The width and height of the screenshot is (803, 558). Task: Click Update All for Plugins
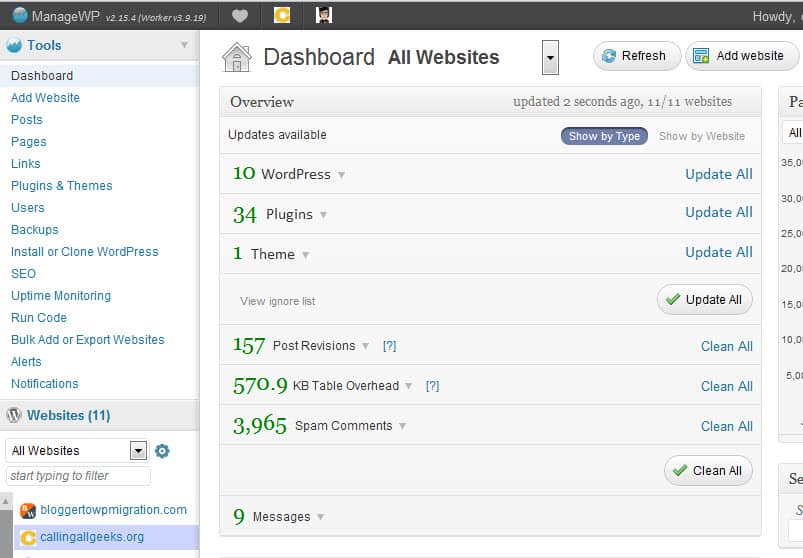(719, 212)
